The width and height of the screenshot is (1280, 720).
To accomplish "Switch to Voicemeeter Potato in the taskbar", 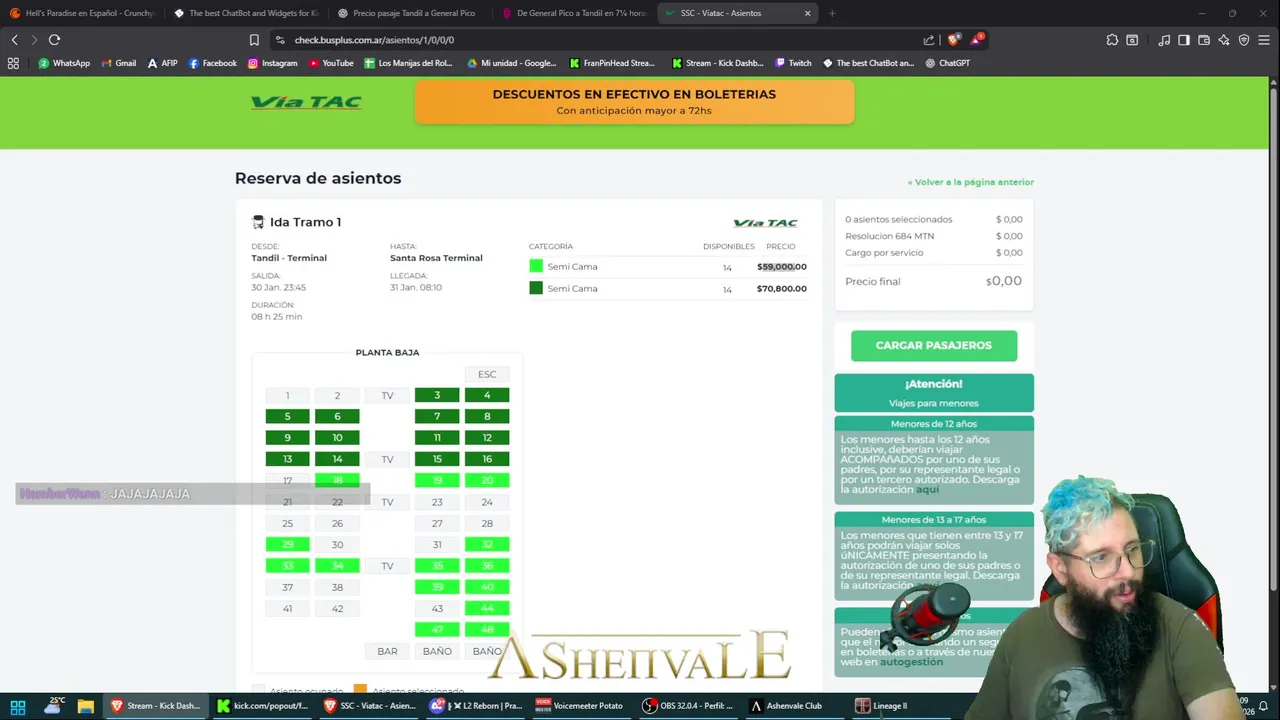I will click(580, 706).
